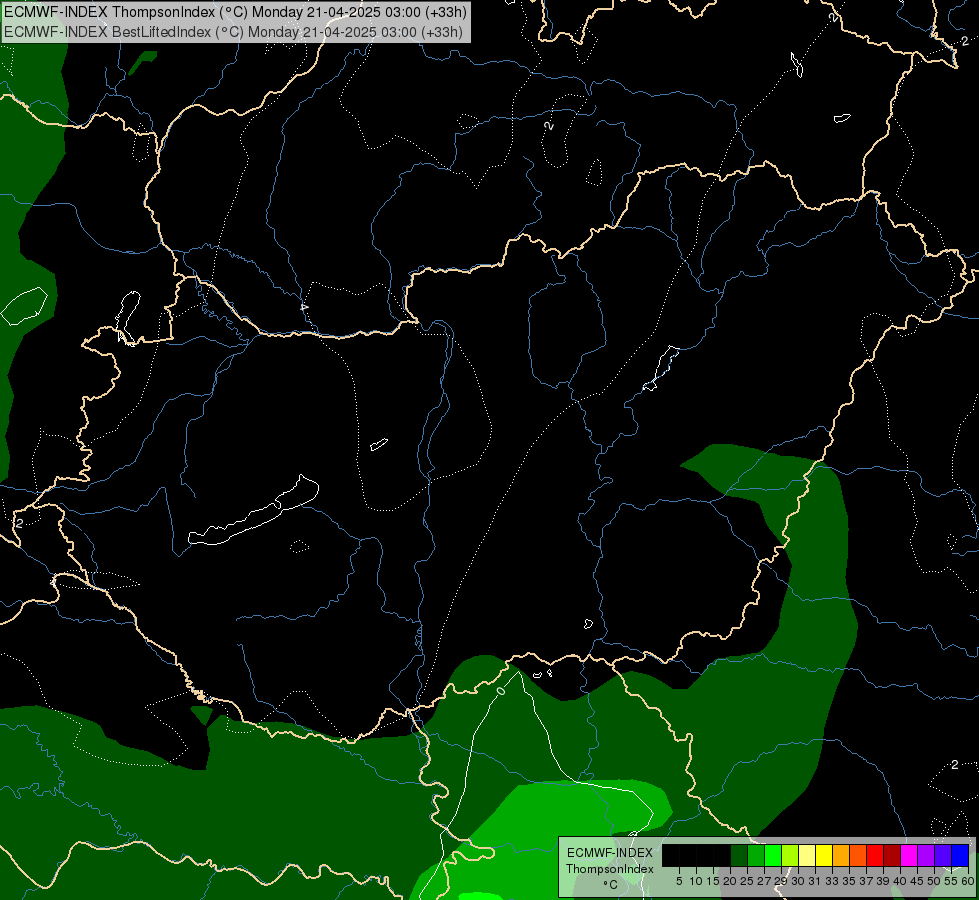Click legend tick value 10
This screenshot has height=900, width=979.
(x=696, y=881)
